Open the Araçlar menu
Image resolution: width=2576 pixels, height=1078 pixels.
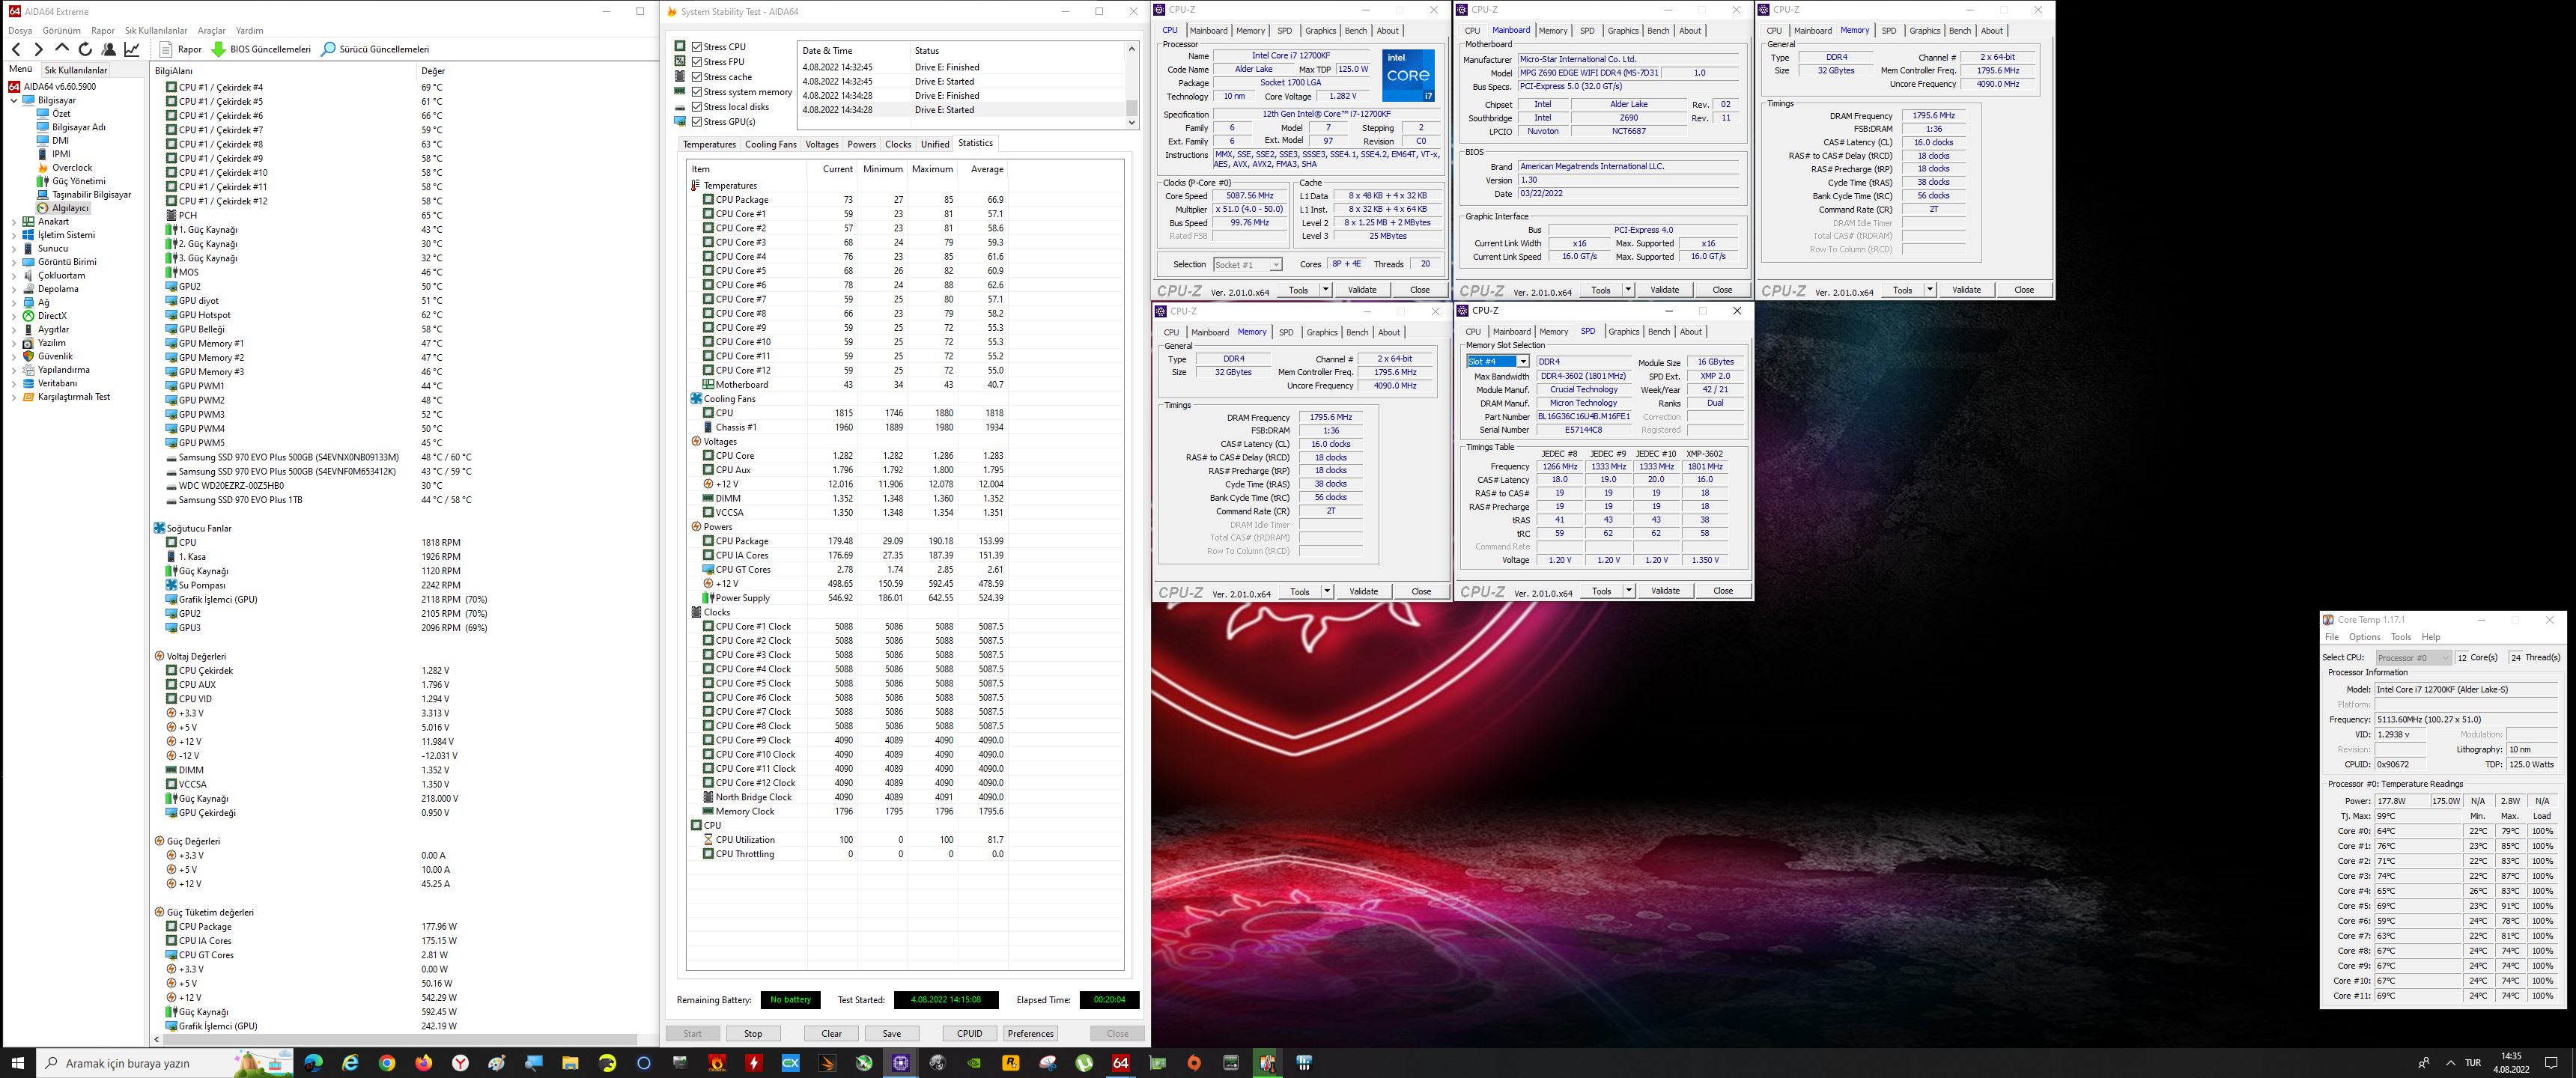click(x=212, y=30)
